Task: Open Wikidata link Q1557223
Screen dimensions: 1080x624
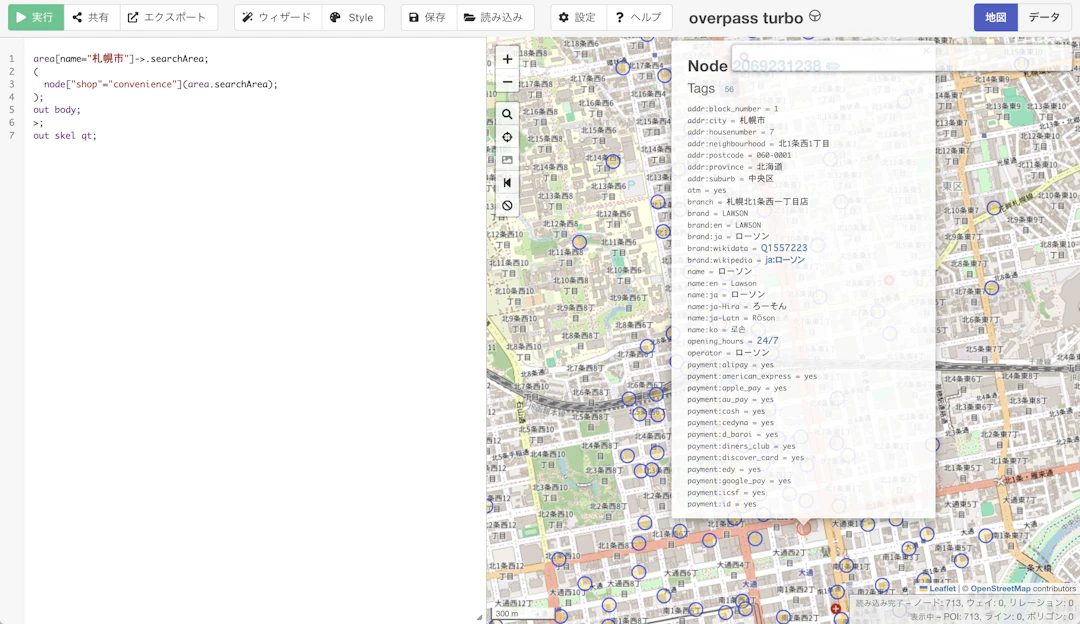Action: [x=784, y=248]
